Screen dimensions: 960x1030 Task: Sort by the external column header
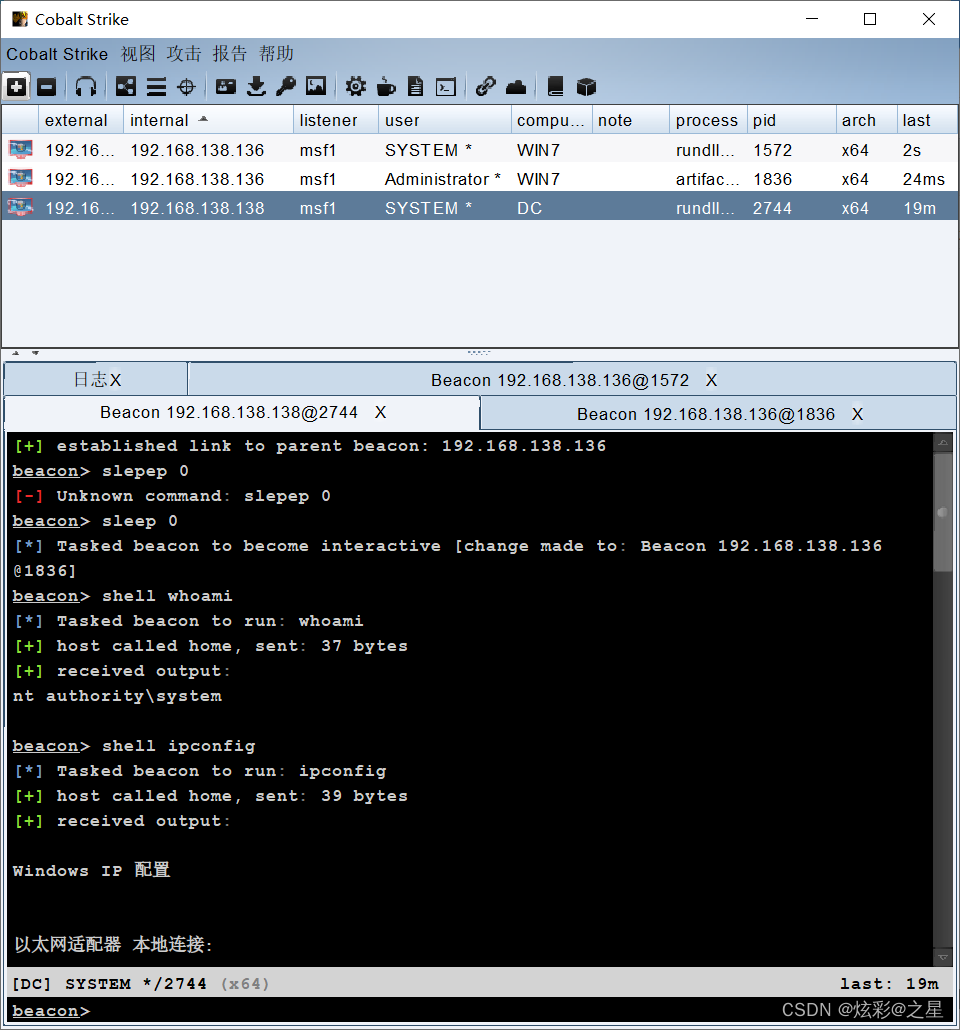(81, 120)
